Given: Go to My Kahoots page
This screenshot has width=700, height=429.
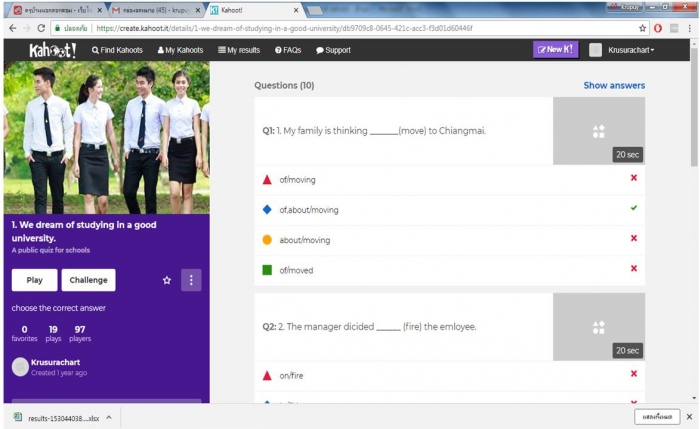Looking at the screenshot, I should [180, 50].
